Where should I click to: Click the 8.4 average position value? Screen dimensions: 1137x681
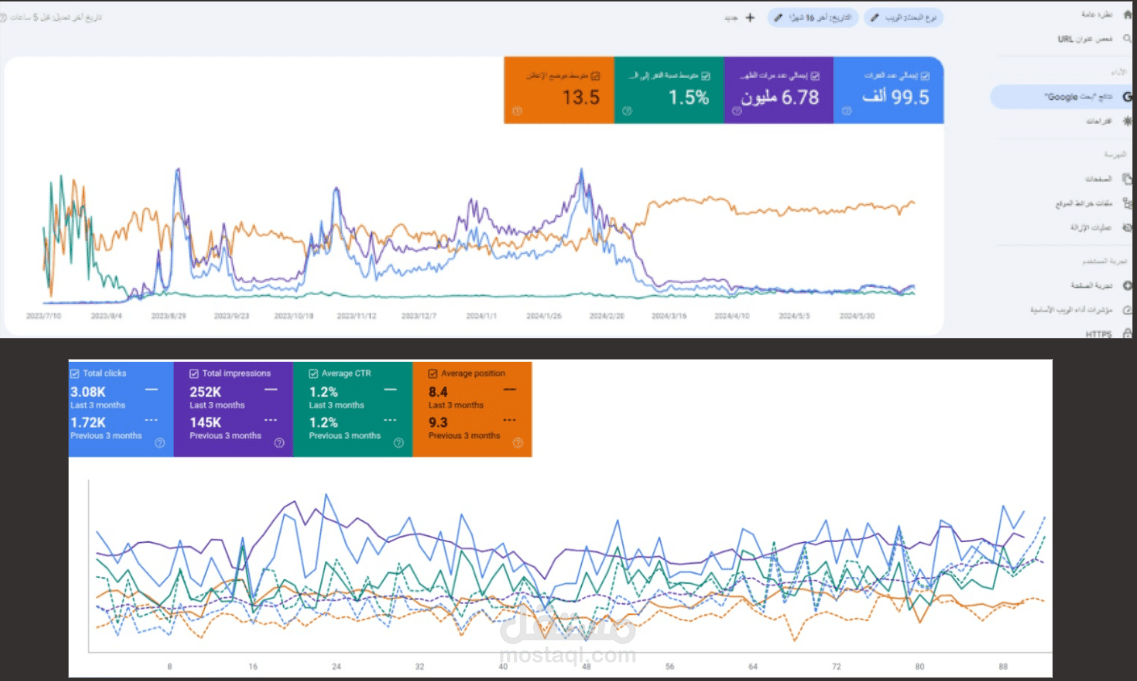438,392
